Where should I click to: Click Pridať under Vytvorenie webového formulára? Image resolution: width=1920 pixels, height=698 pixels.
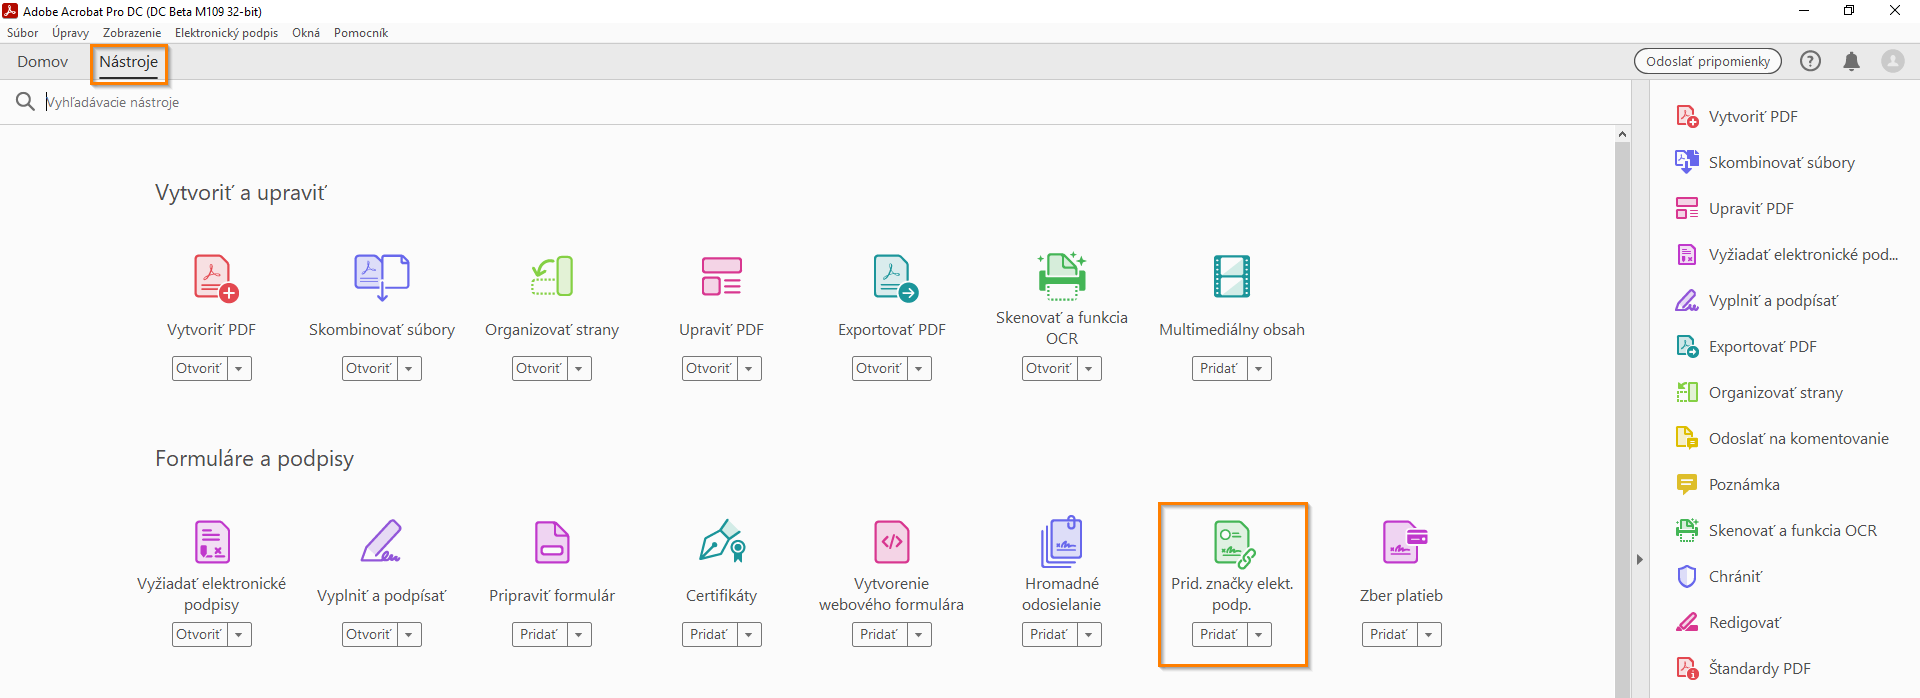tap(880, 635)
